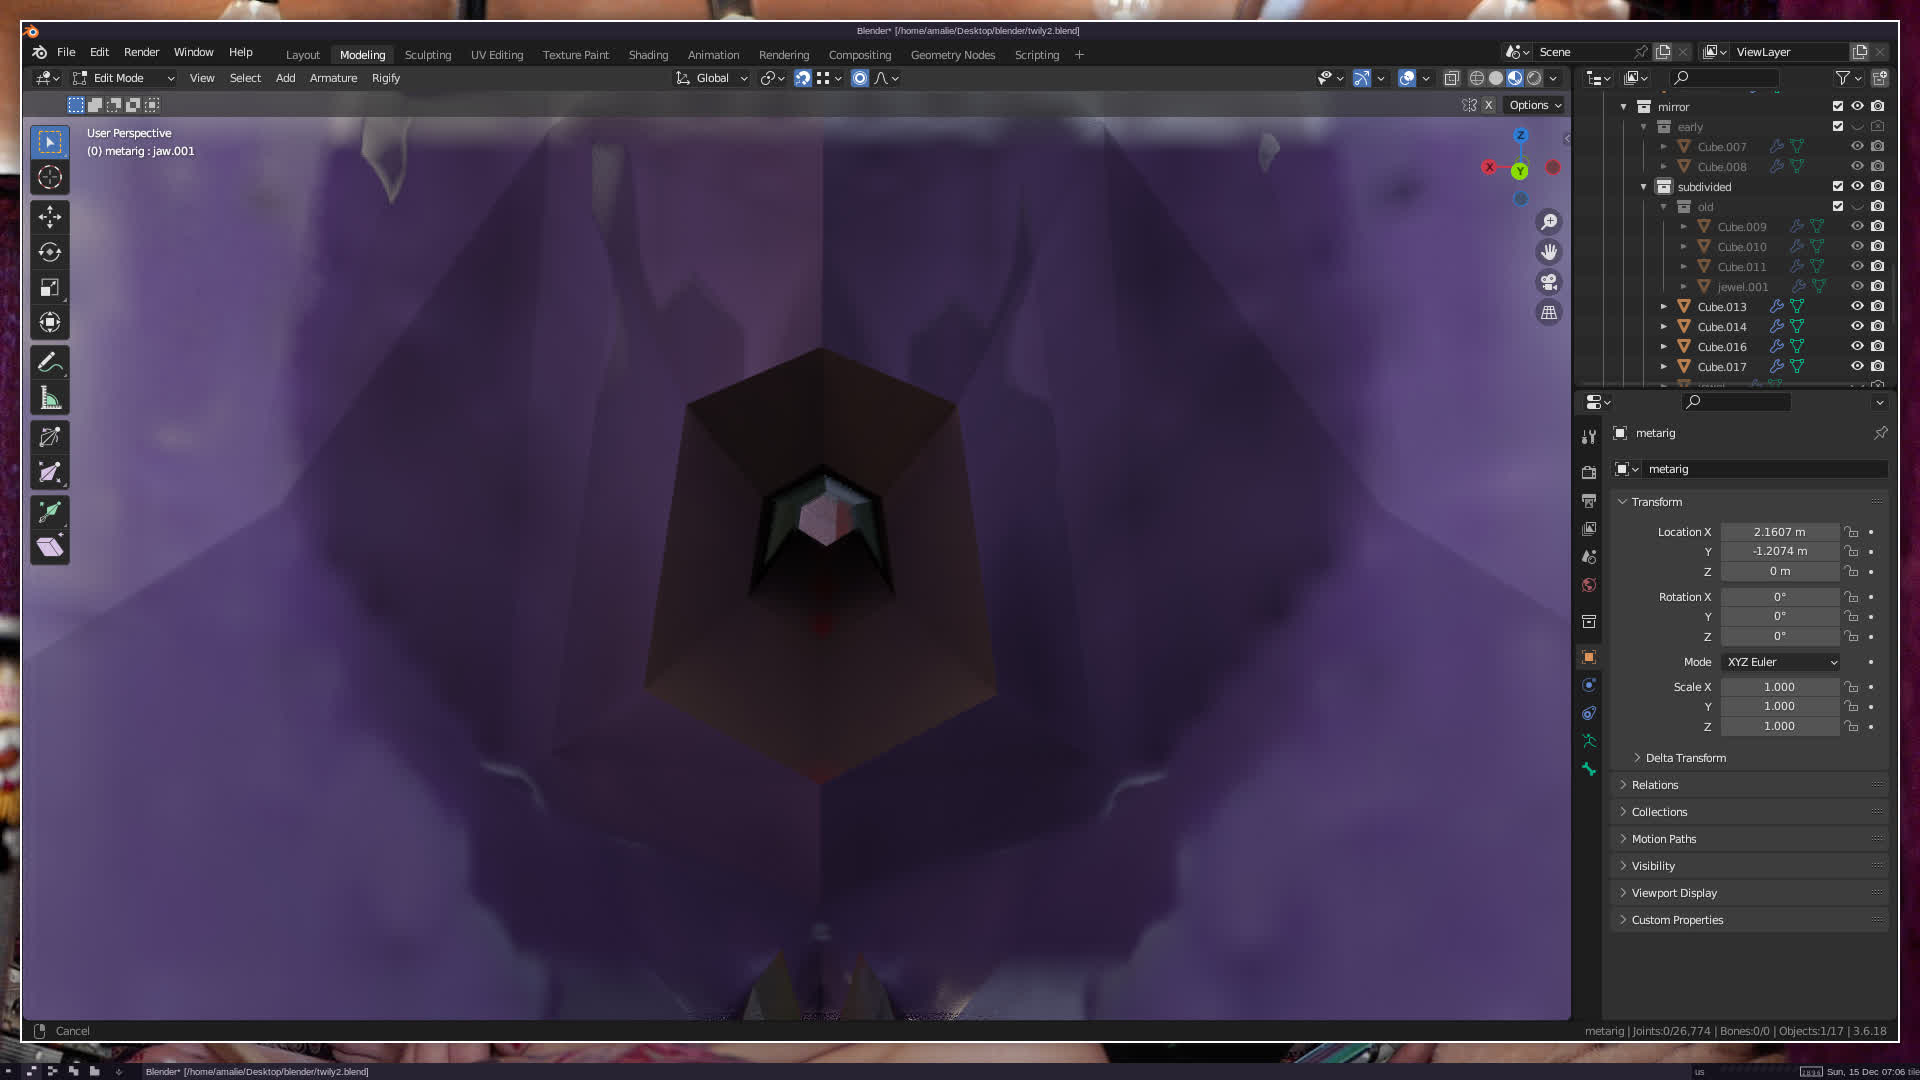Open the XYZ Euler rotation mode dropdown
The height and width of the screenshot is (1080, 1920).
(x=1781, y=662)
